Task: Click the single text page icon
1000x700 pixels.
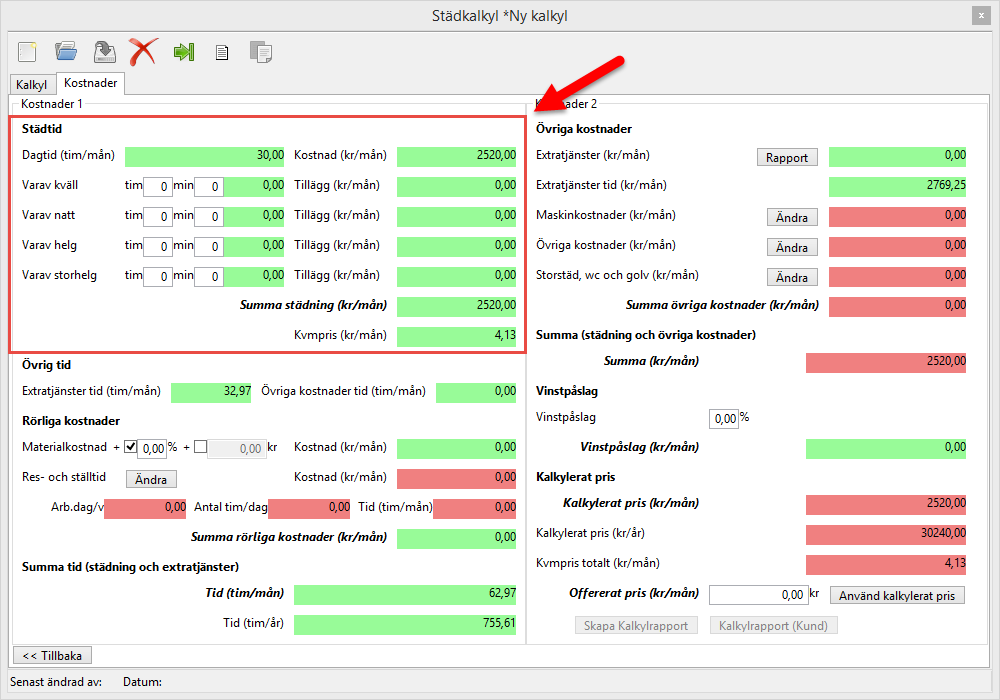Action: point(222,52)
